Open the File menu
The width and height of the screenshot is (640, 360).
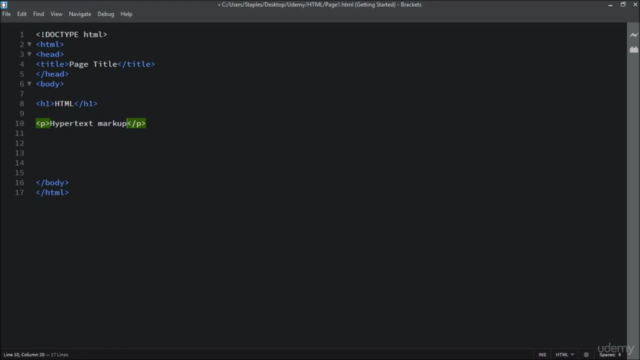click(x=7, y=14)
